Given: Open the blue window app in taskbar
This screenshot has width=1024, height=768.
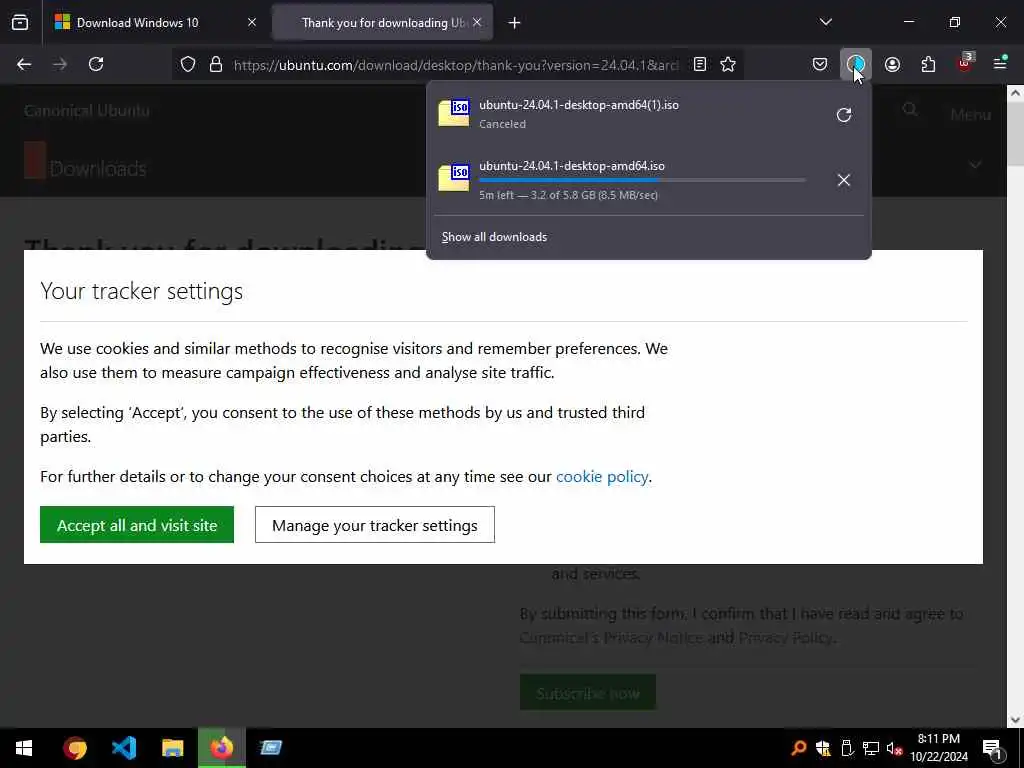Looking at the screenshot, I should click(271, 748).
